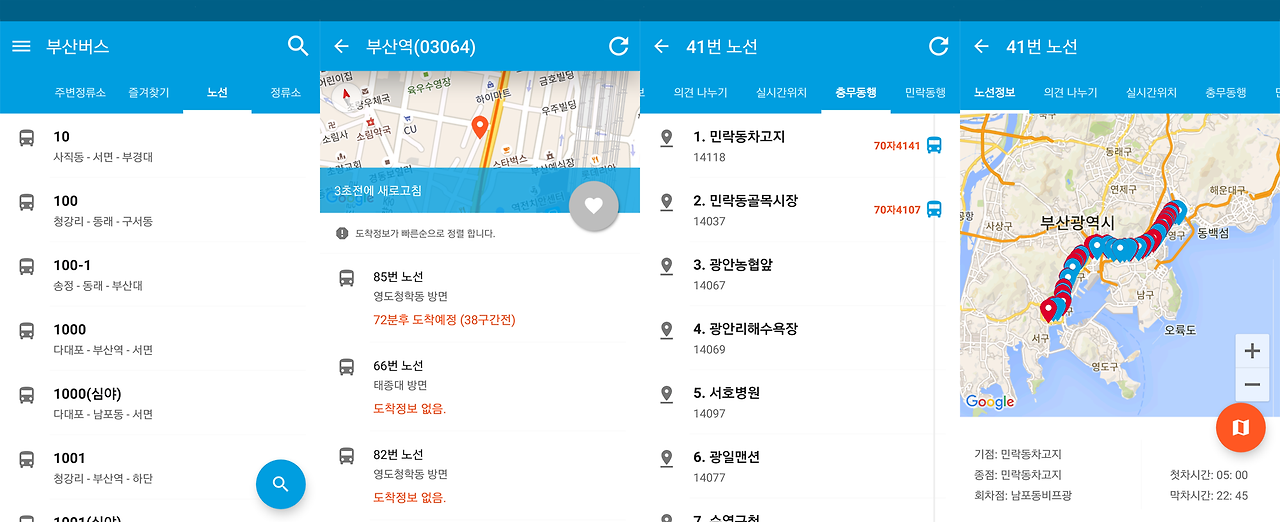Image resolution: width=1280 pixels, height=522 pixels.
Task: Tap the bus icon for 82번 노선
Action: click(346, 455)
